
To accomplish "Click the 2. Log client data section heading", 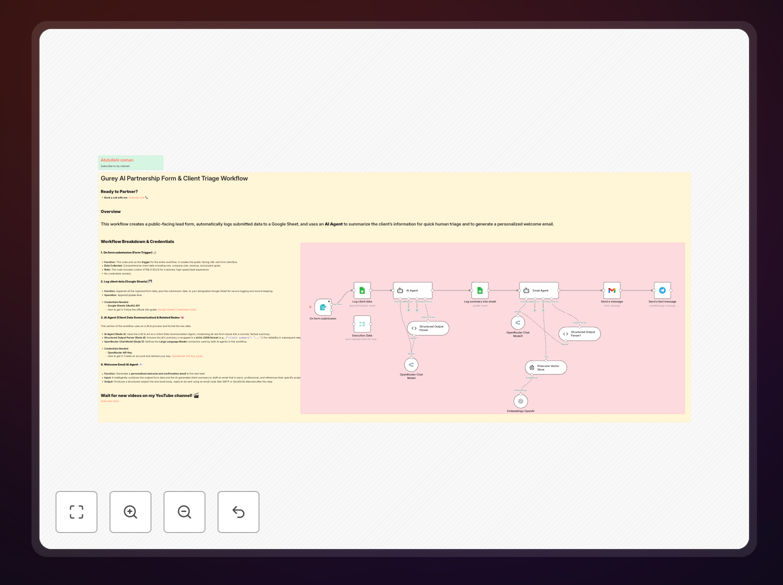I will pos(124,282).
